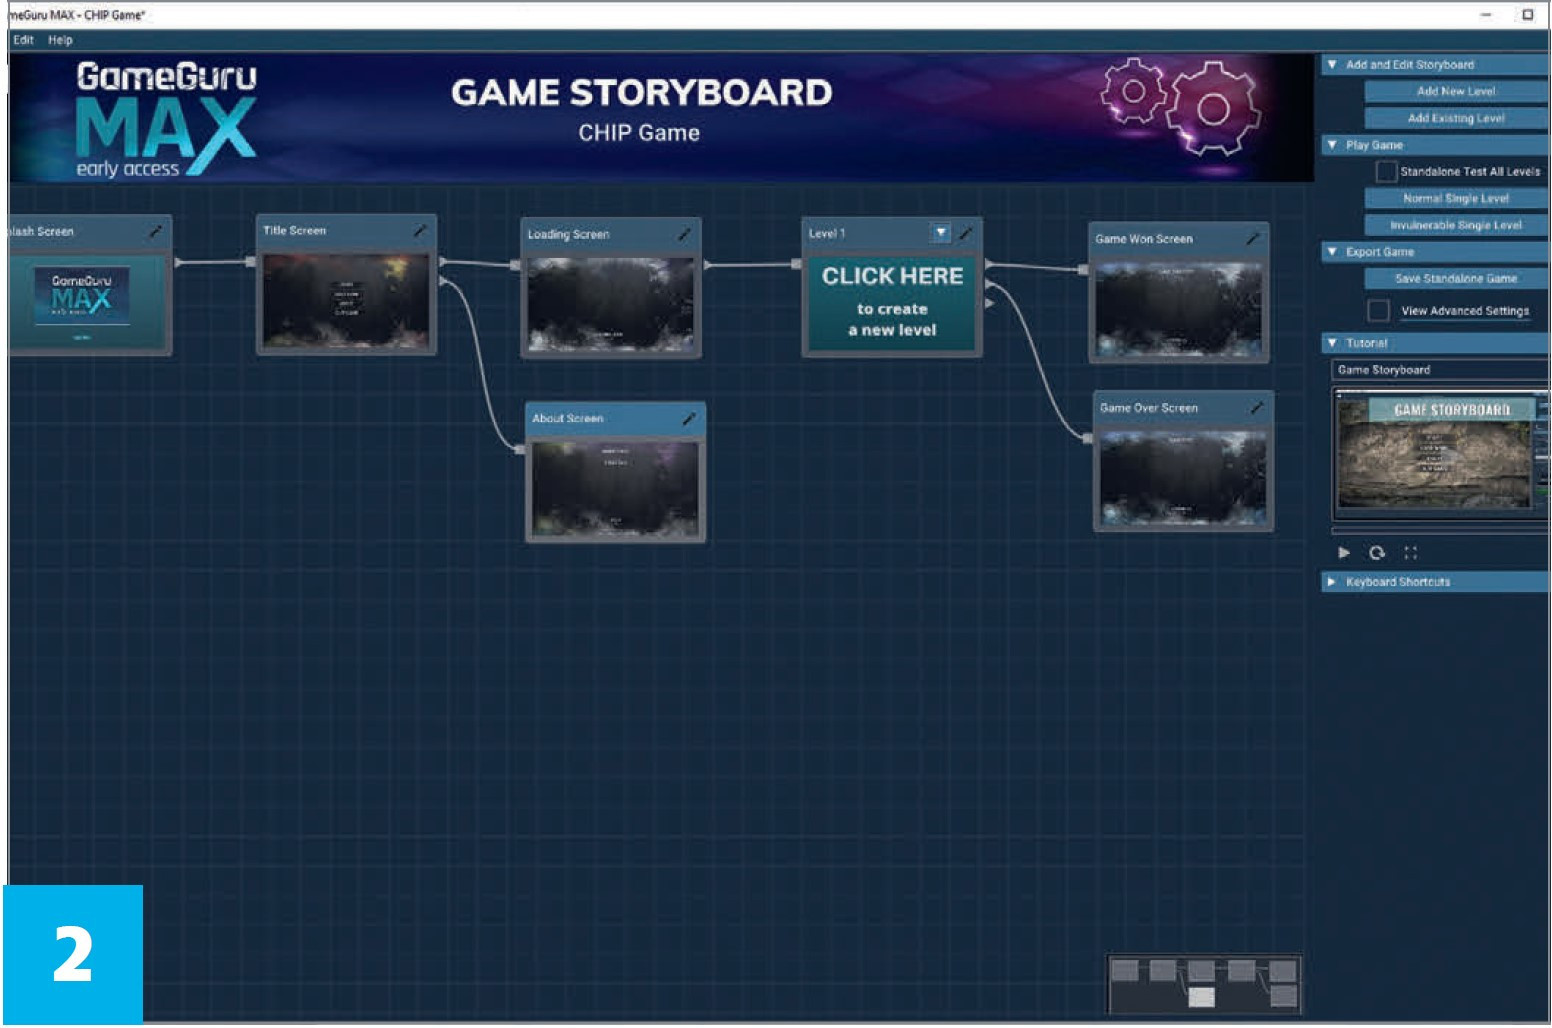
Task: Click the Title Screen edit pencil icon
Action: click(420, 230)
